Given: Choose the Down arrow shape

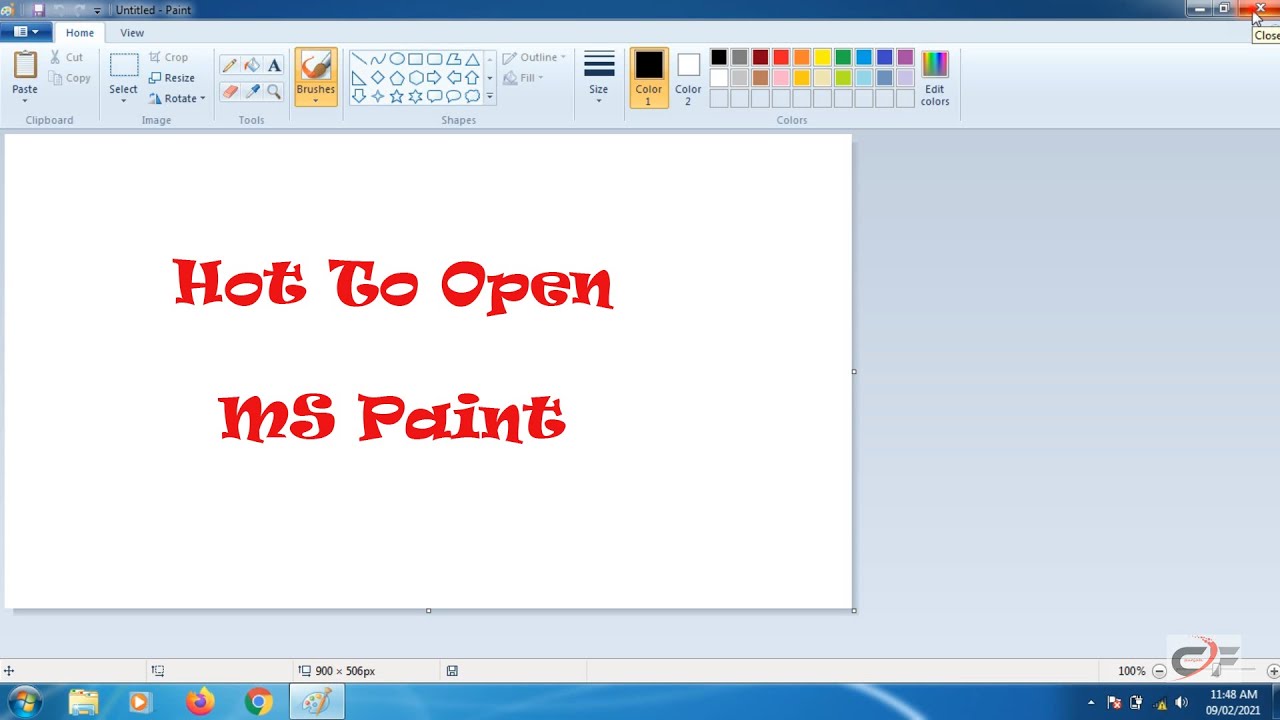Looking at the screenshot, I should click(359, 97).
